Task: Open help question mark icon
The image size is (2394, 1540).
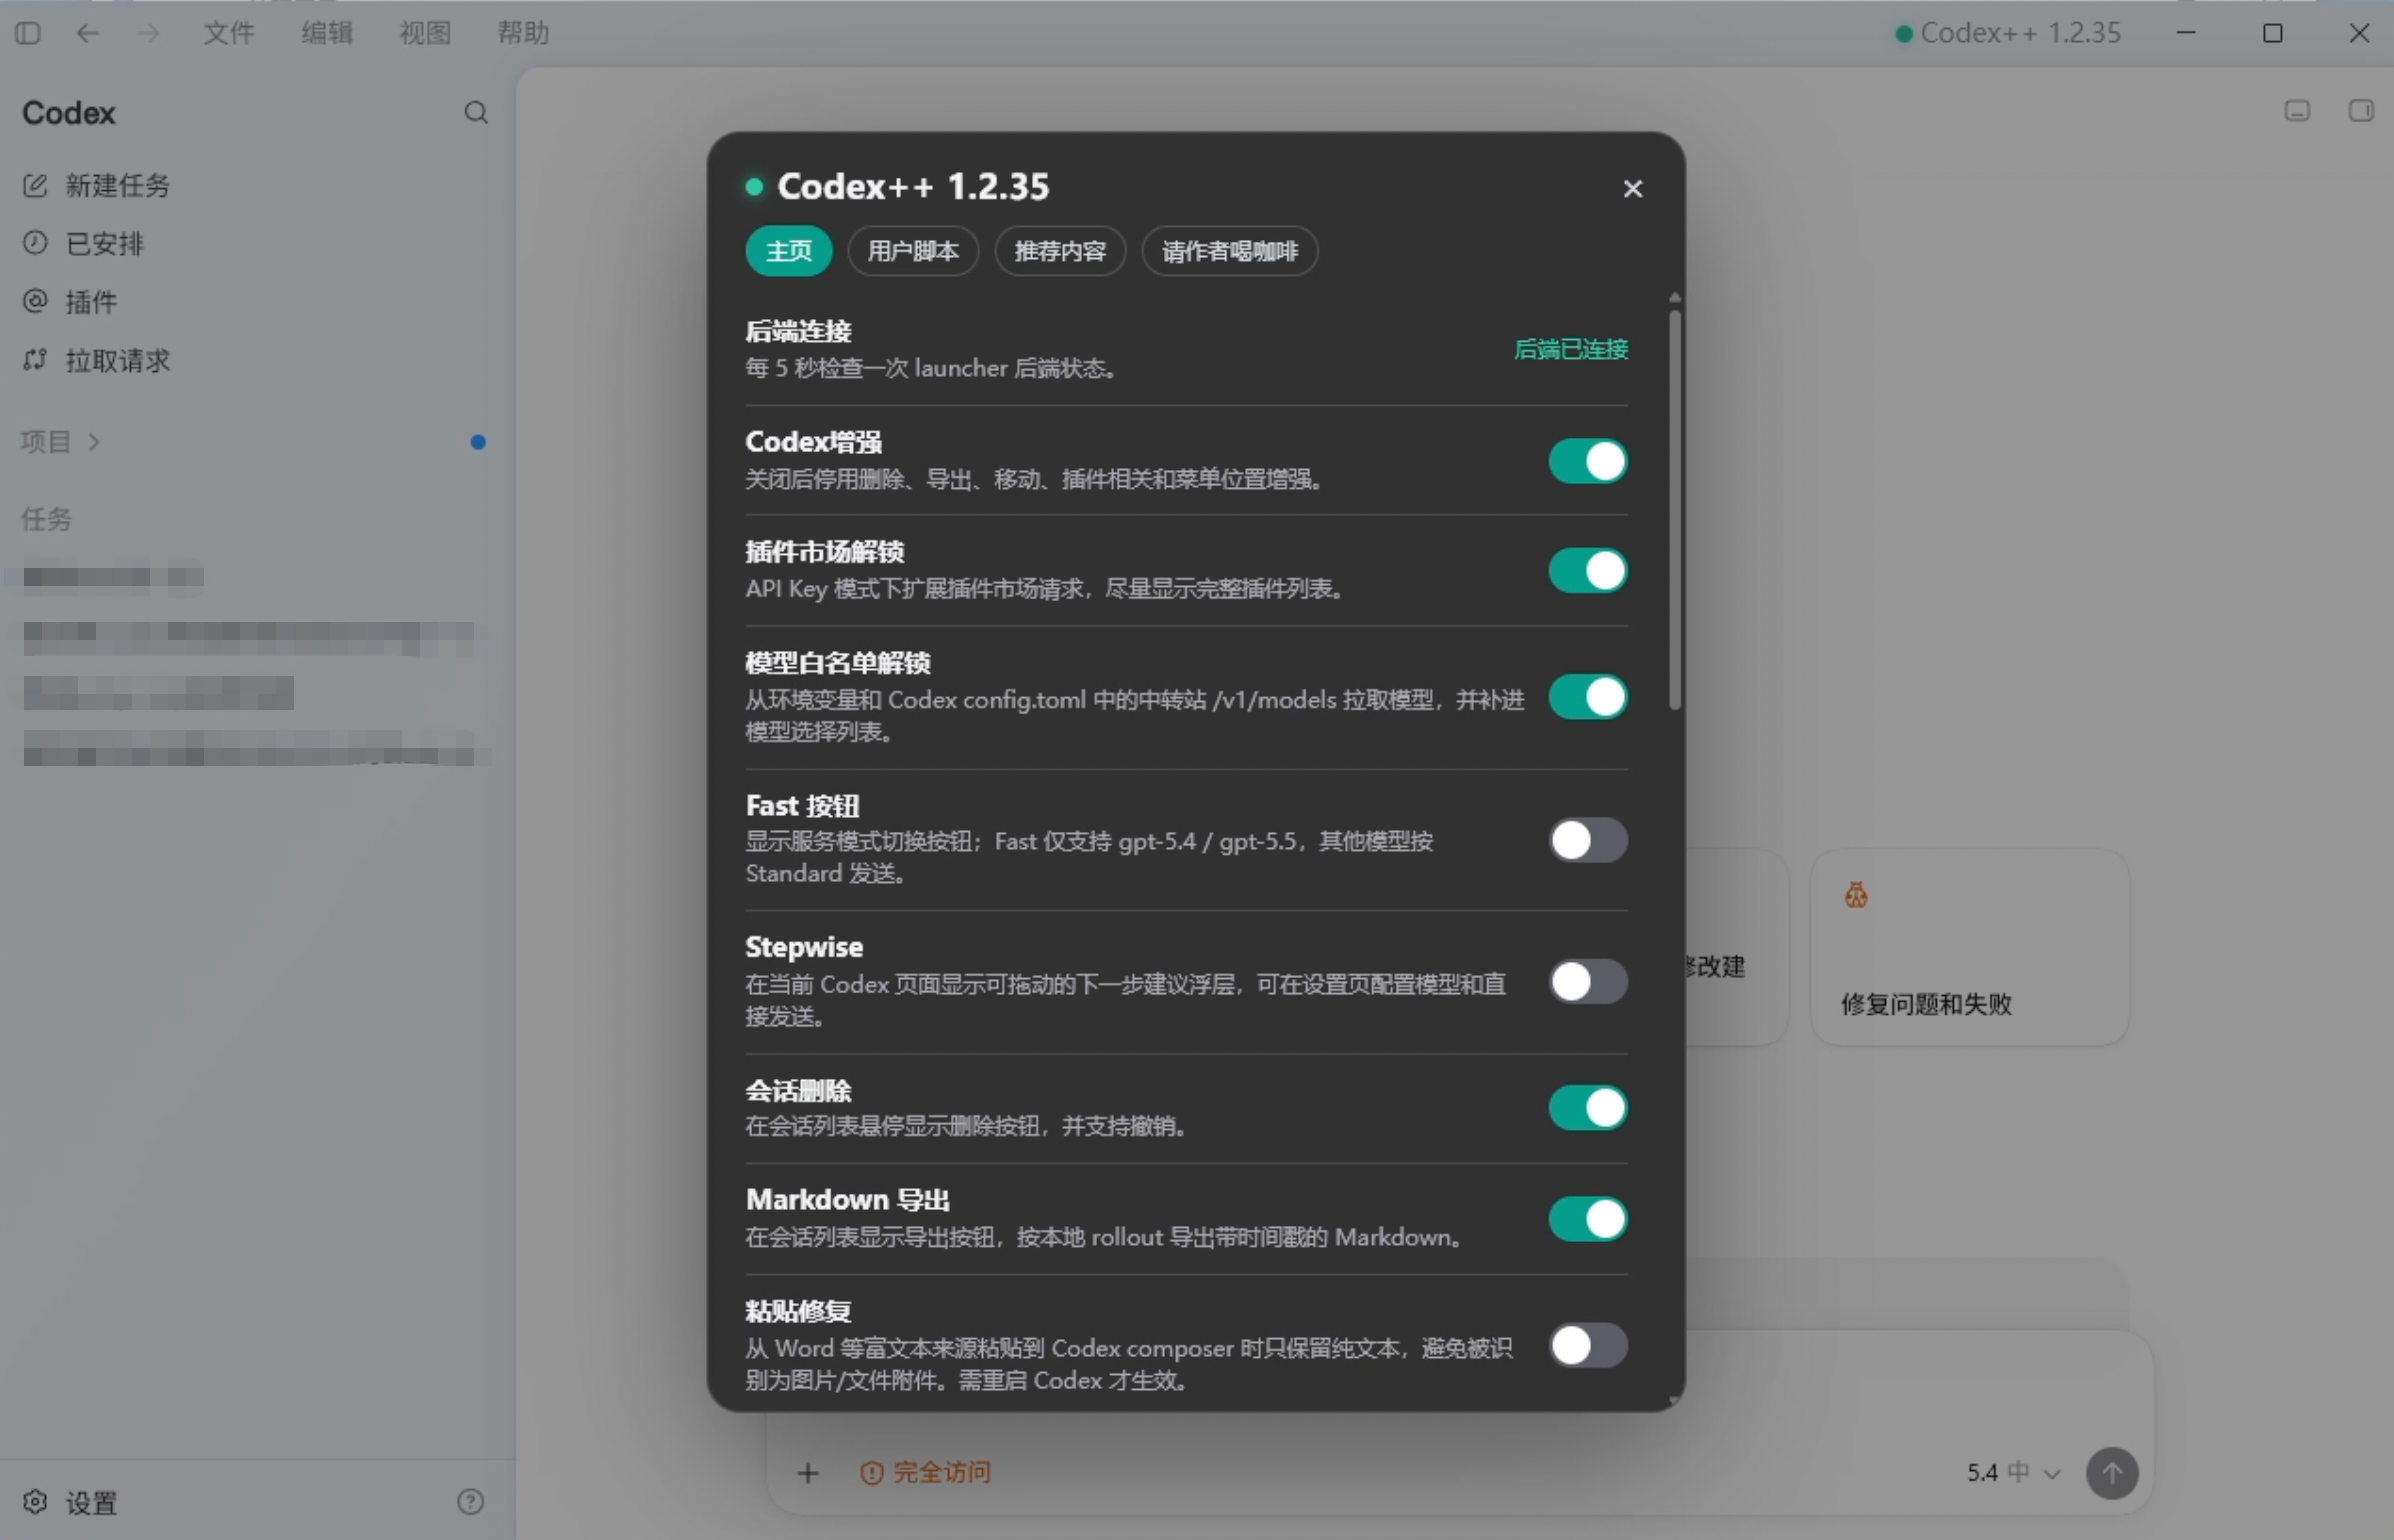Action: 470,1502
